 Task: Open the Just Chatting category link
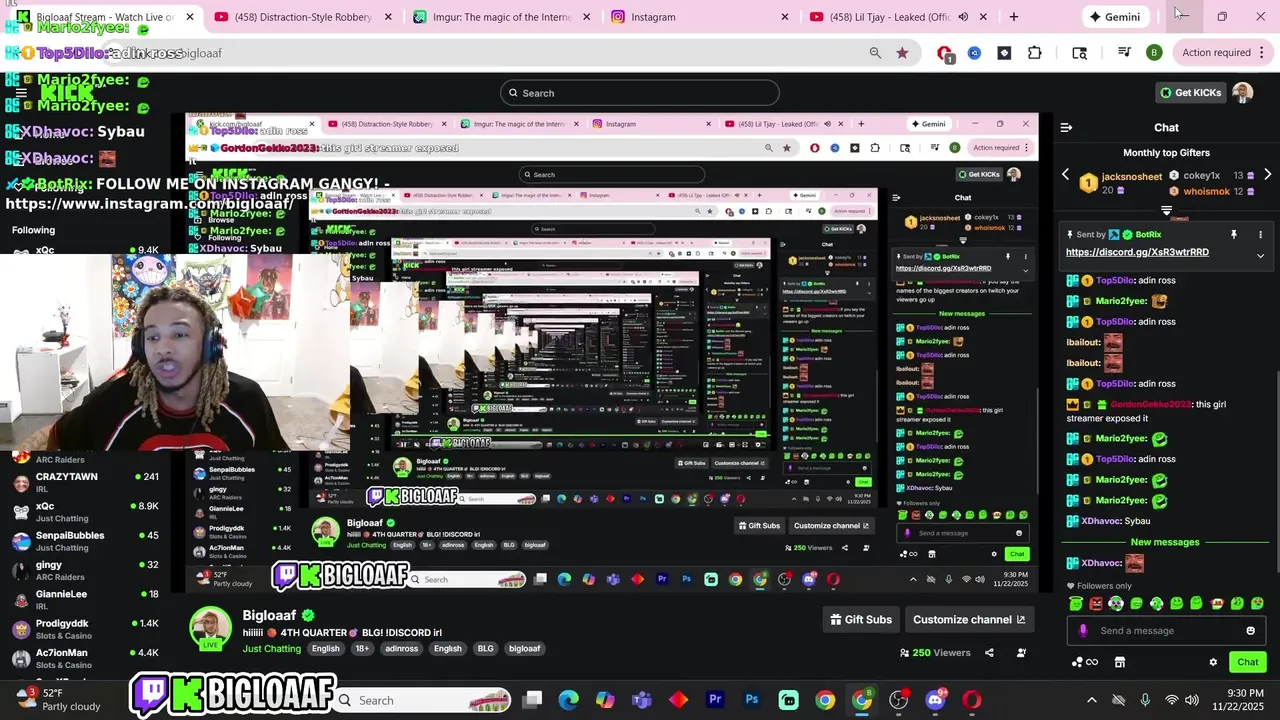pyautogui.click(x=271, y=649)
